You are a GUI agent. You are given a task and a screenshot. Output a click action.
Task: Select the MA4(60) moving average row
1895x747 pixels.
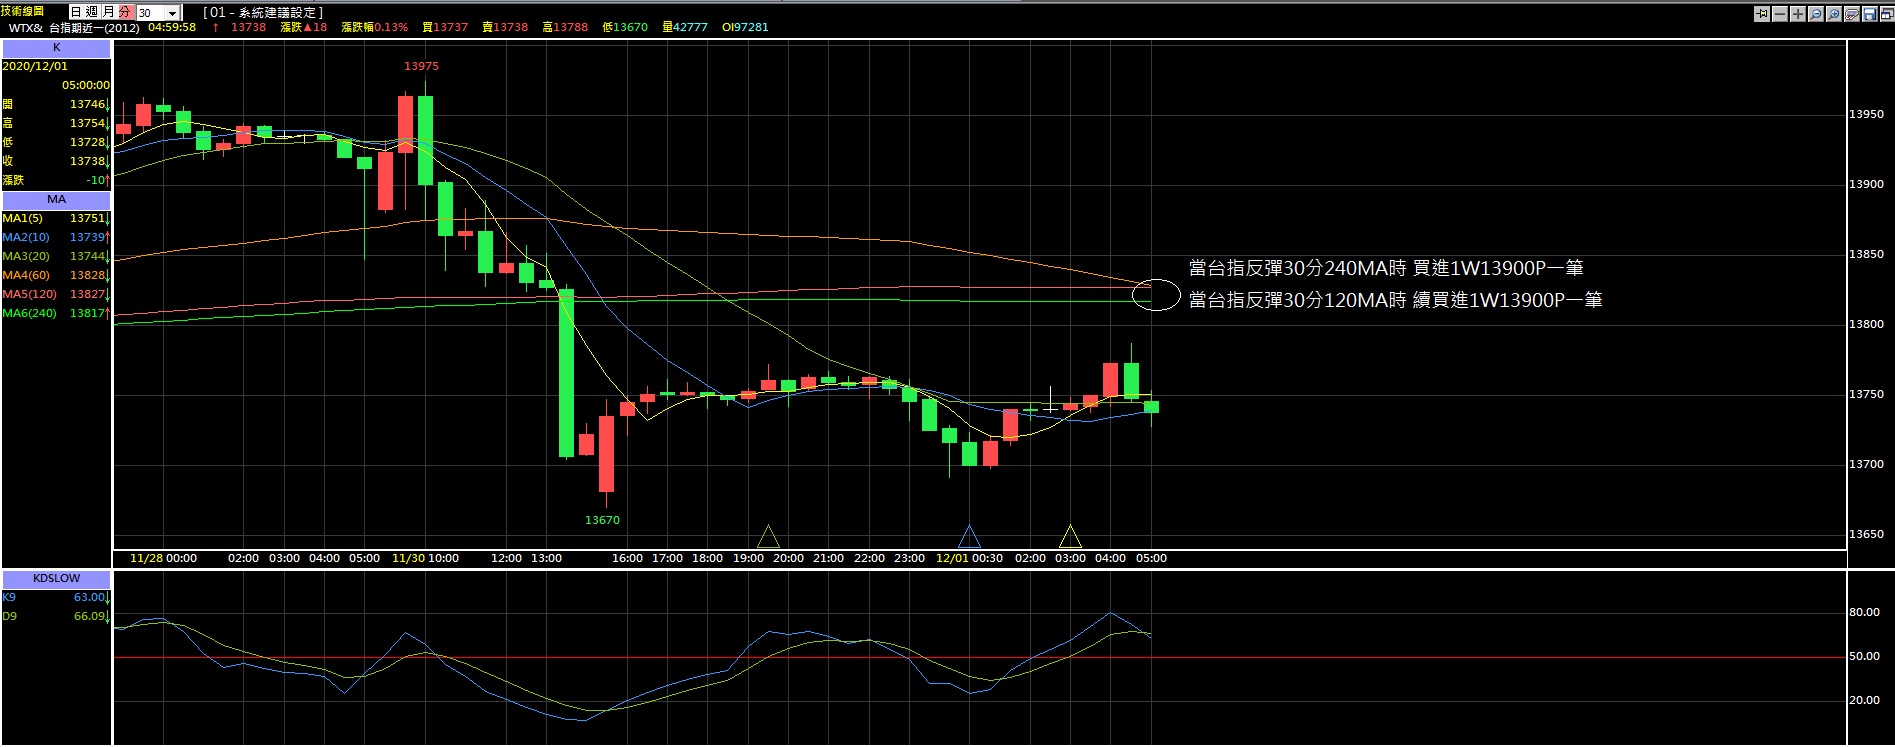pos(56,275)
